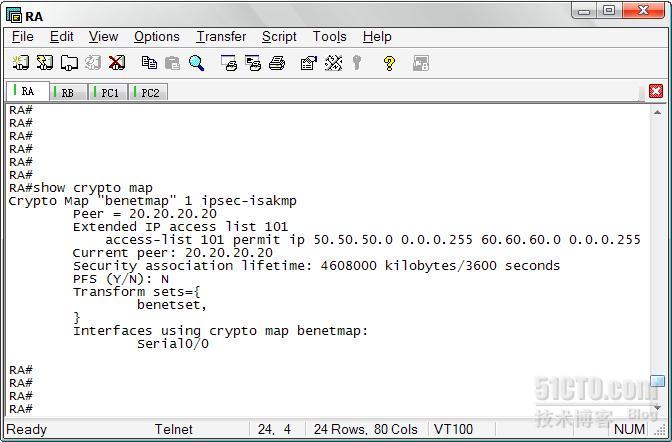Click the grayed key Public-Key icon
The image size is (672, 442).
coord(357,63)
